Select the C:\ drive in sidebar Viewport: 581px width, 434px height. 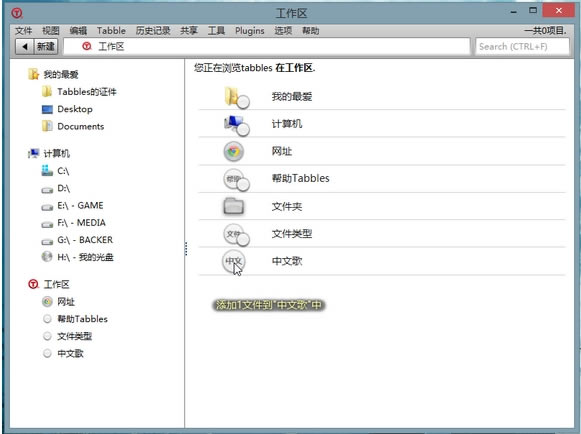[56, 171]
